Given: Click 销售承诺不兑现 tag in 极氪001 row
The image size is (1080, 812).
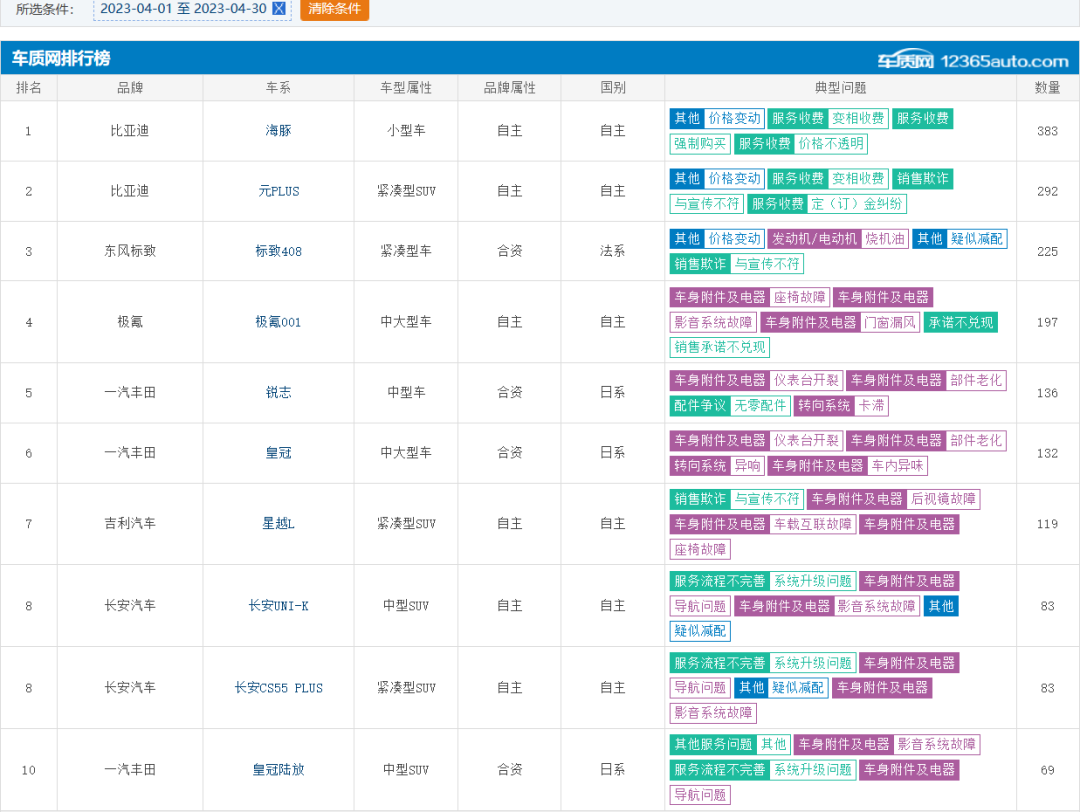Looking at the screenshot, I should tap(719, 346).
